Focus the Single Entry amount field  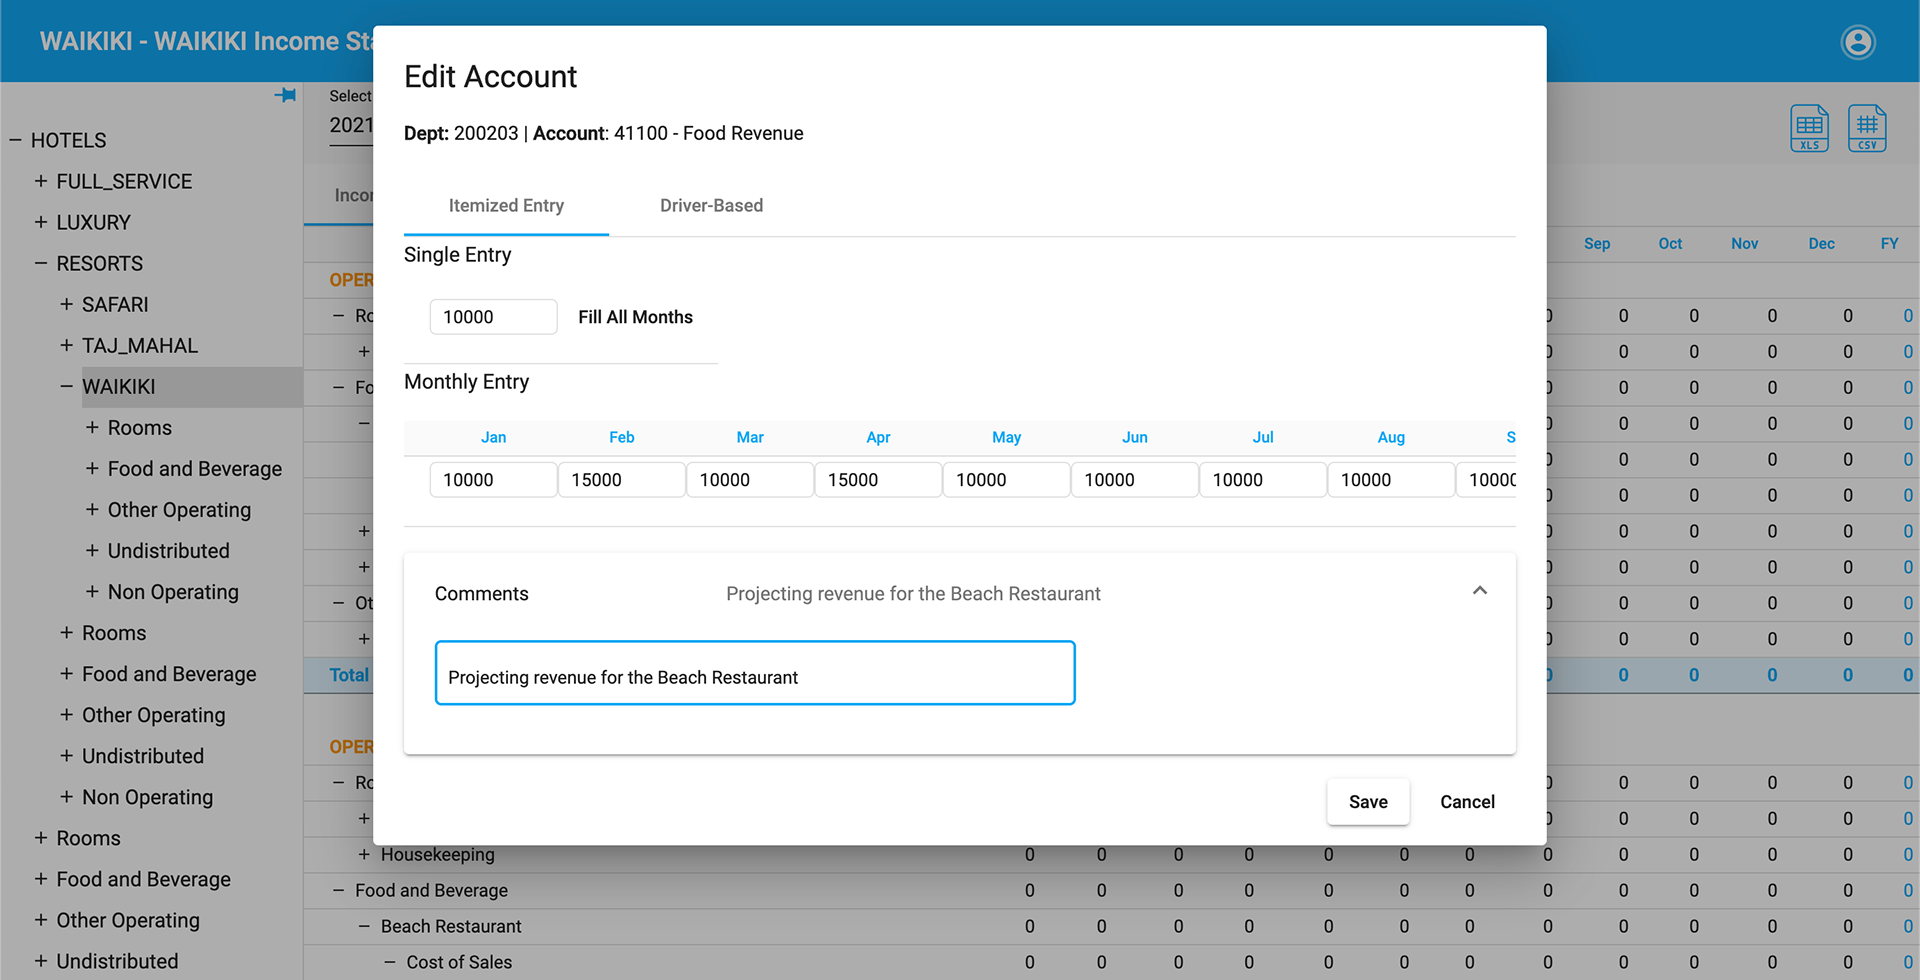[493, 317]
